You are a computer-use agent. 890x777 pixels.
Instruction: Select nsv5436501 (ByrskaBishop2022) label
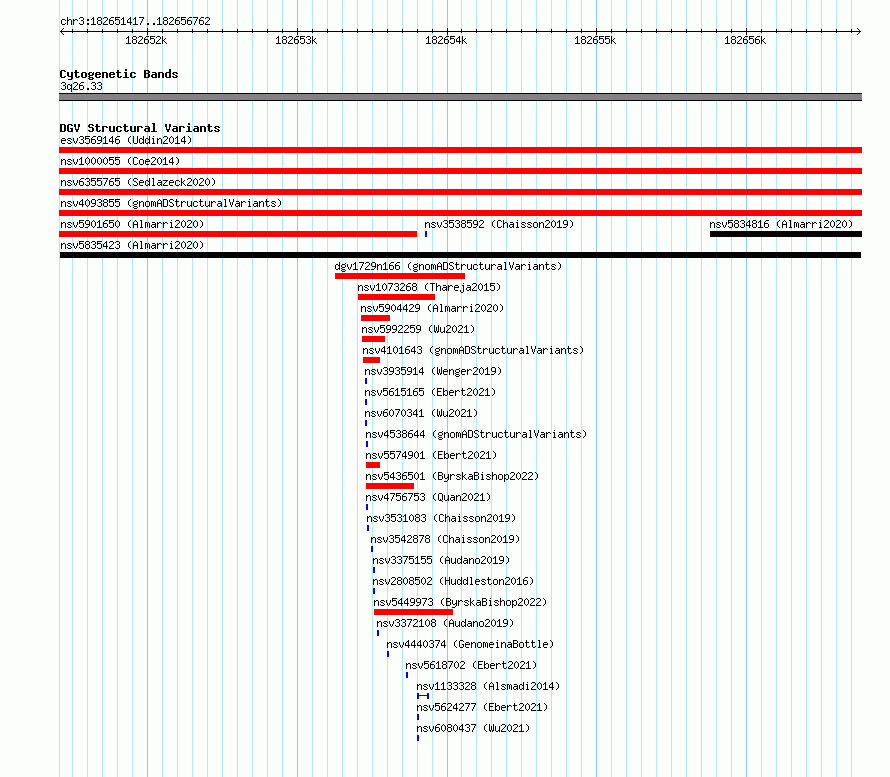pyautogui.click(x=452, y=476)
